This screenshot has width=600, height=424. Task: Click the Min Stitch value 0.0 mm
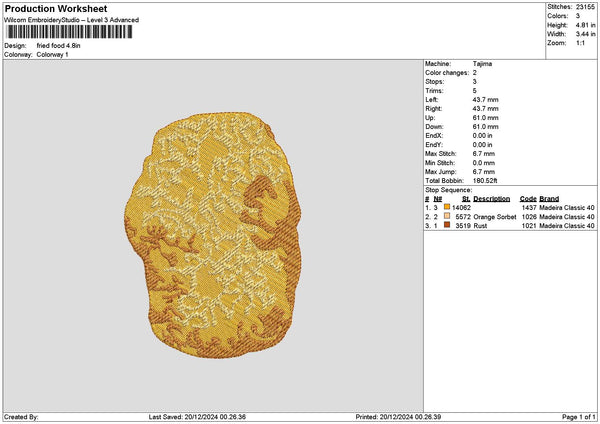[484, 163]
